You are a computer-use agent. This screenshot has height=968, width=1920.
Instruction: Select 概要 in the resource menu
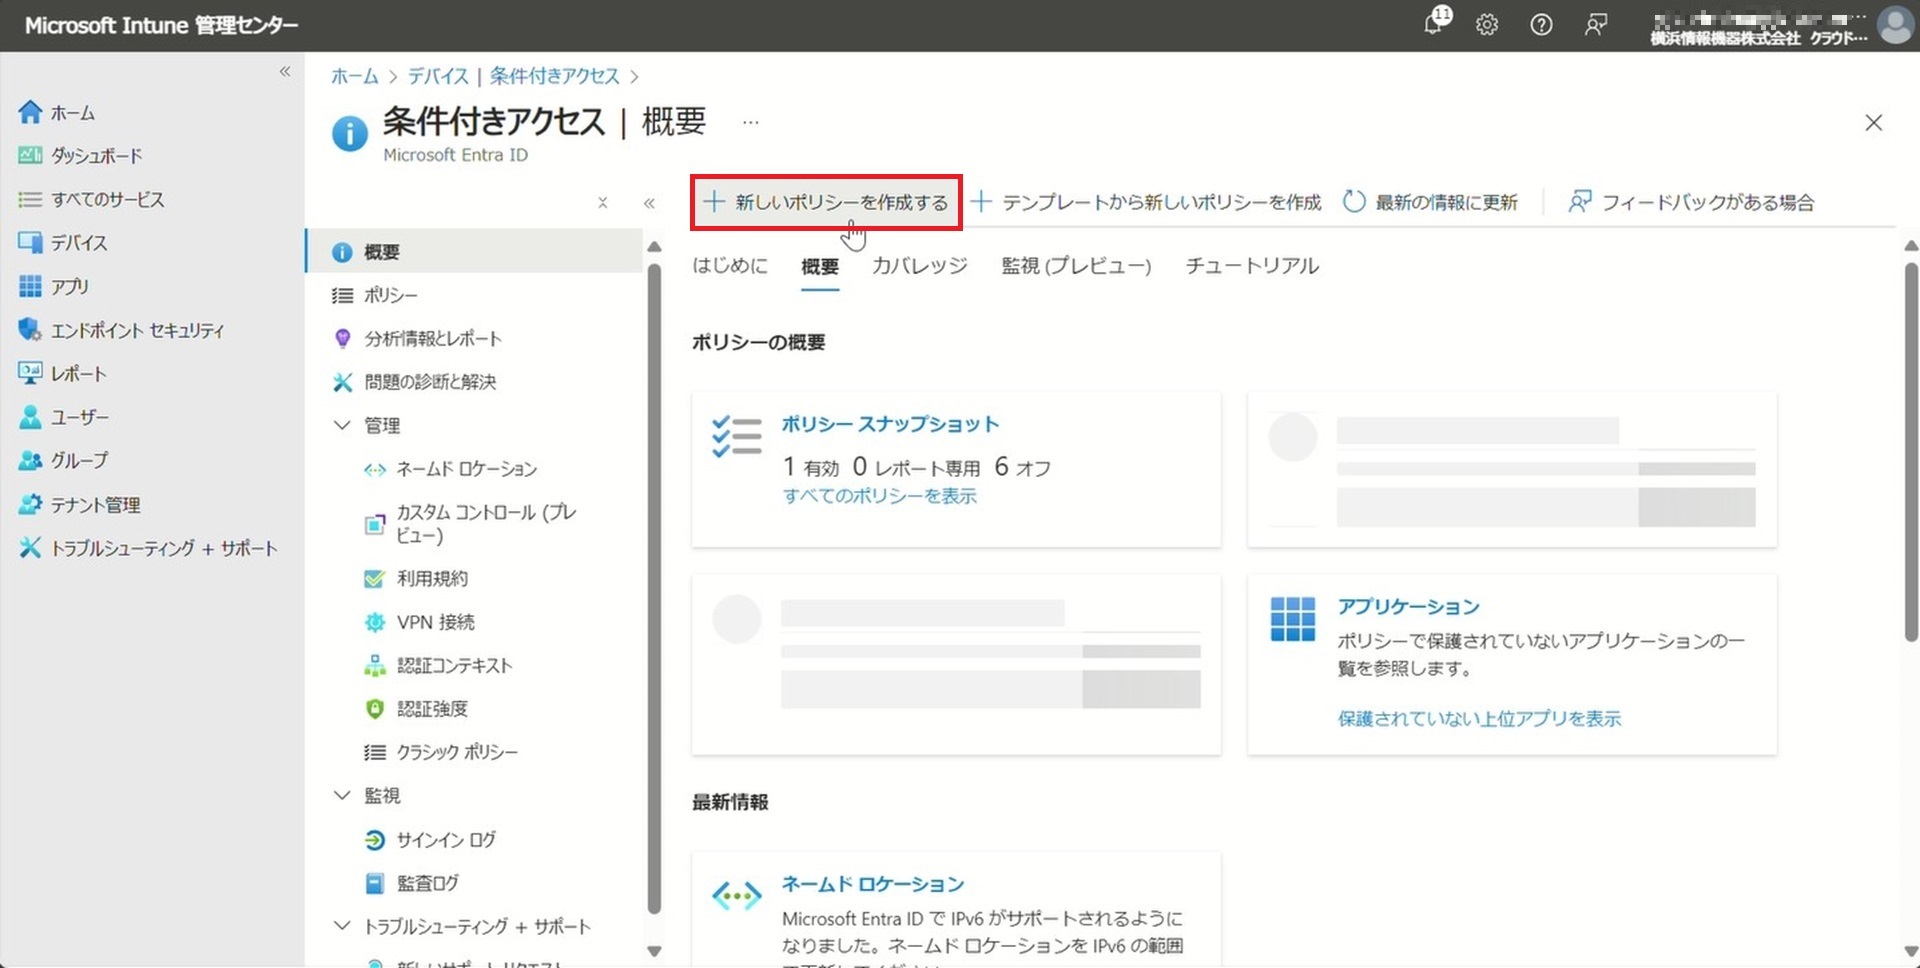(x=474, y=252)
